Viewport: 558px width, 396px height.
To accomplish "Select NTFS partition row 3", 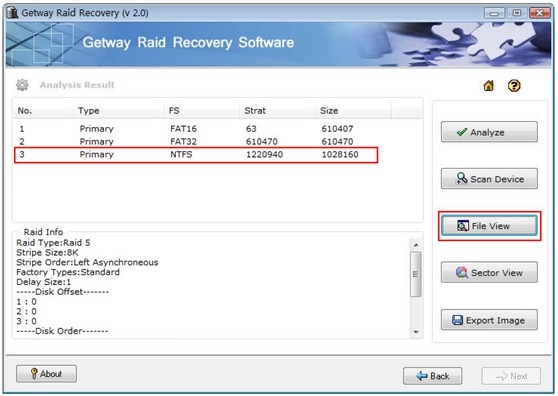I will coord(196,155).
